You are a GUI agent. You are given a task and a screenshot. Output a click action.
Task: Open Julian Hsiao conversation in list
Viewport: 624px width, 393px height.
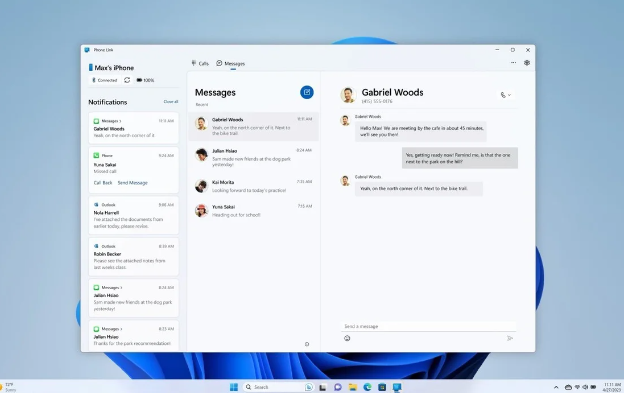click(254, 157)
